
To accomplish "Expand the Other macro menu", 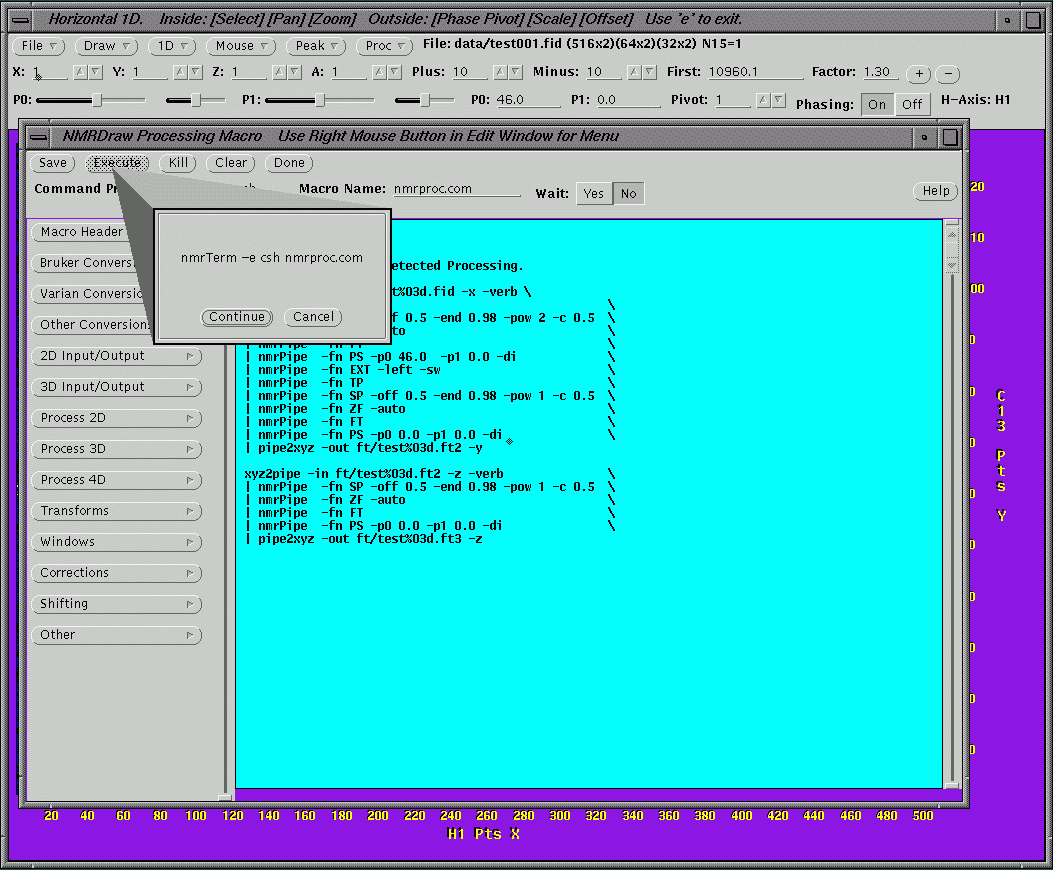I will pyautogui.click(x=116, y=635).
